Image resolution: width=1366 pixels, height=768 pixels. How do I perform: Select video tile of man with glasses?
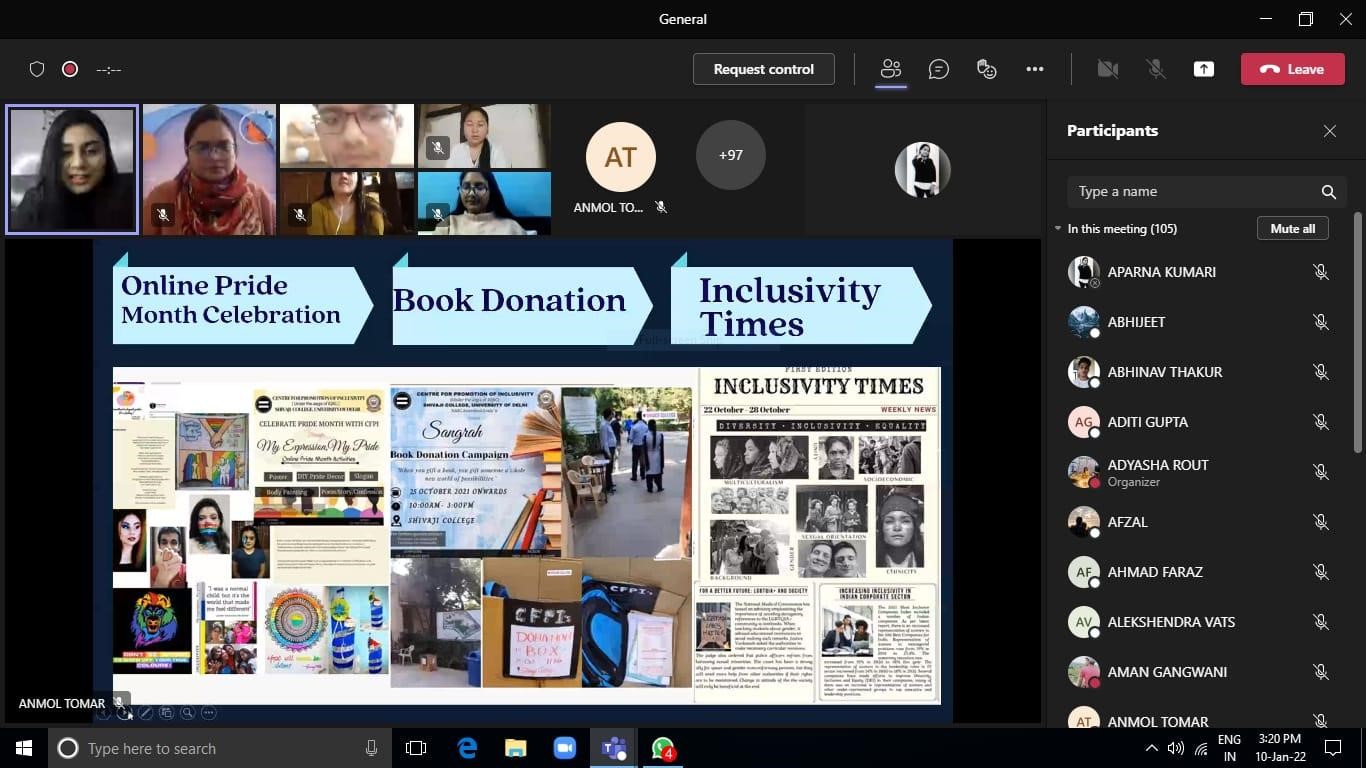click(x=347, y=135)
